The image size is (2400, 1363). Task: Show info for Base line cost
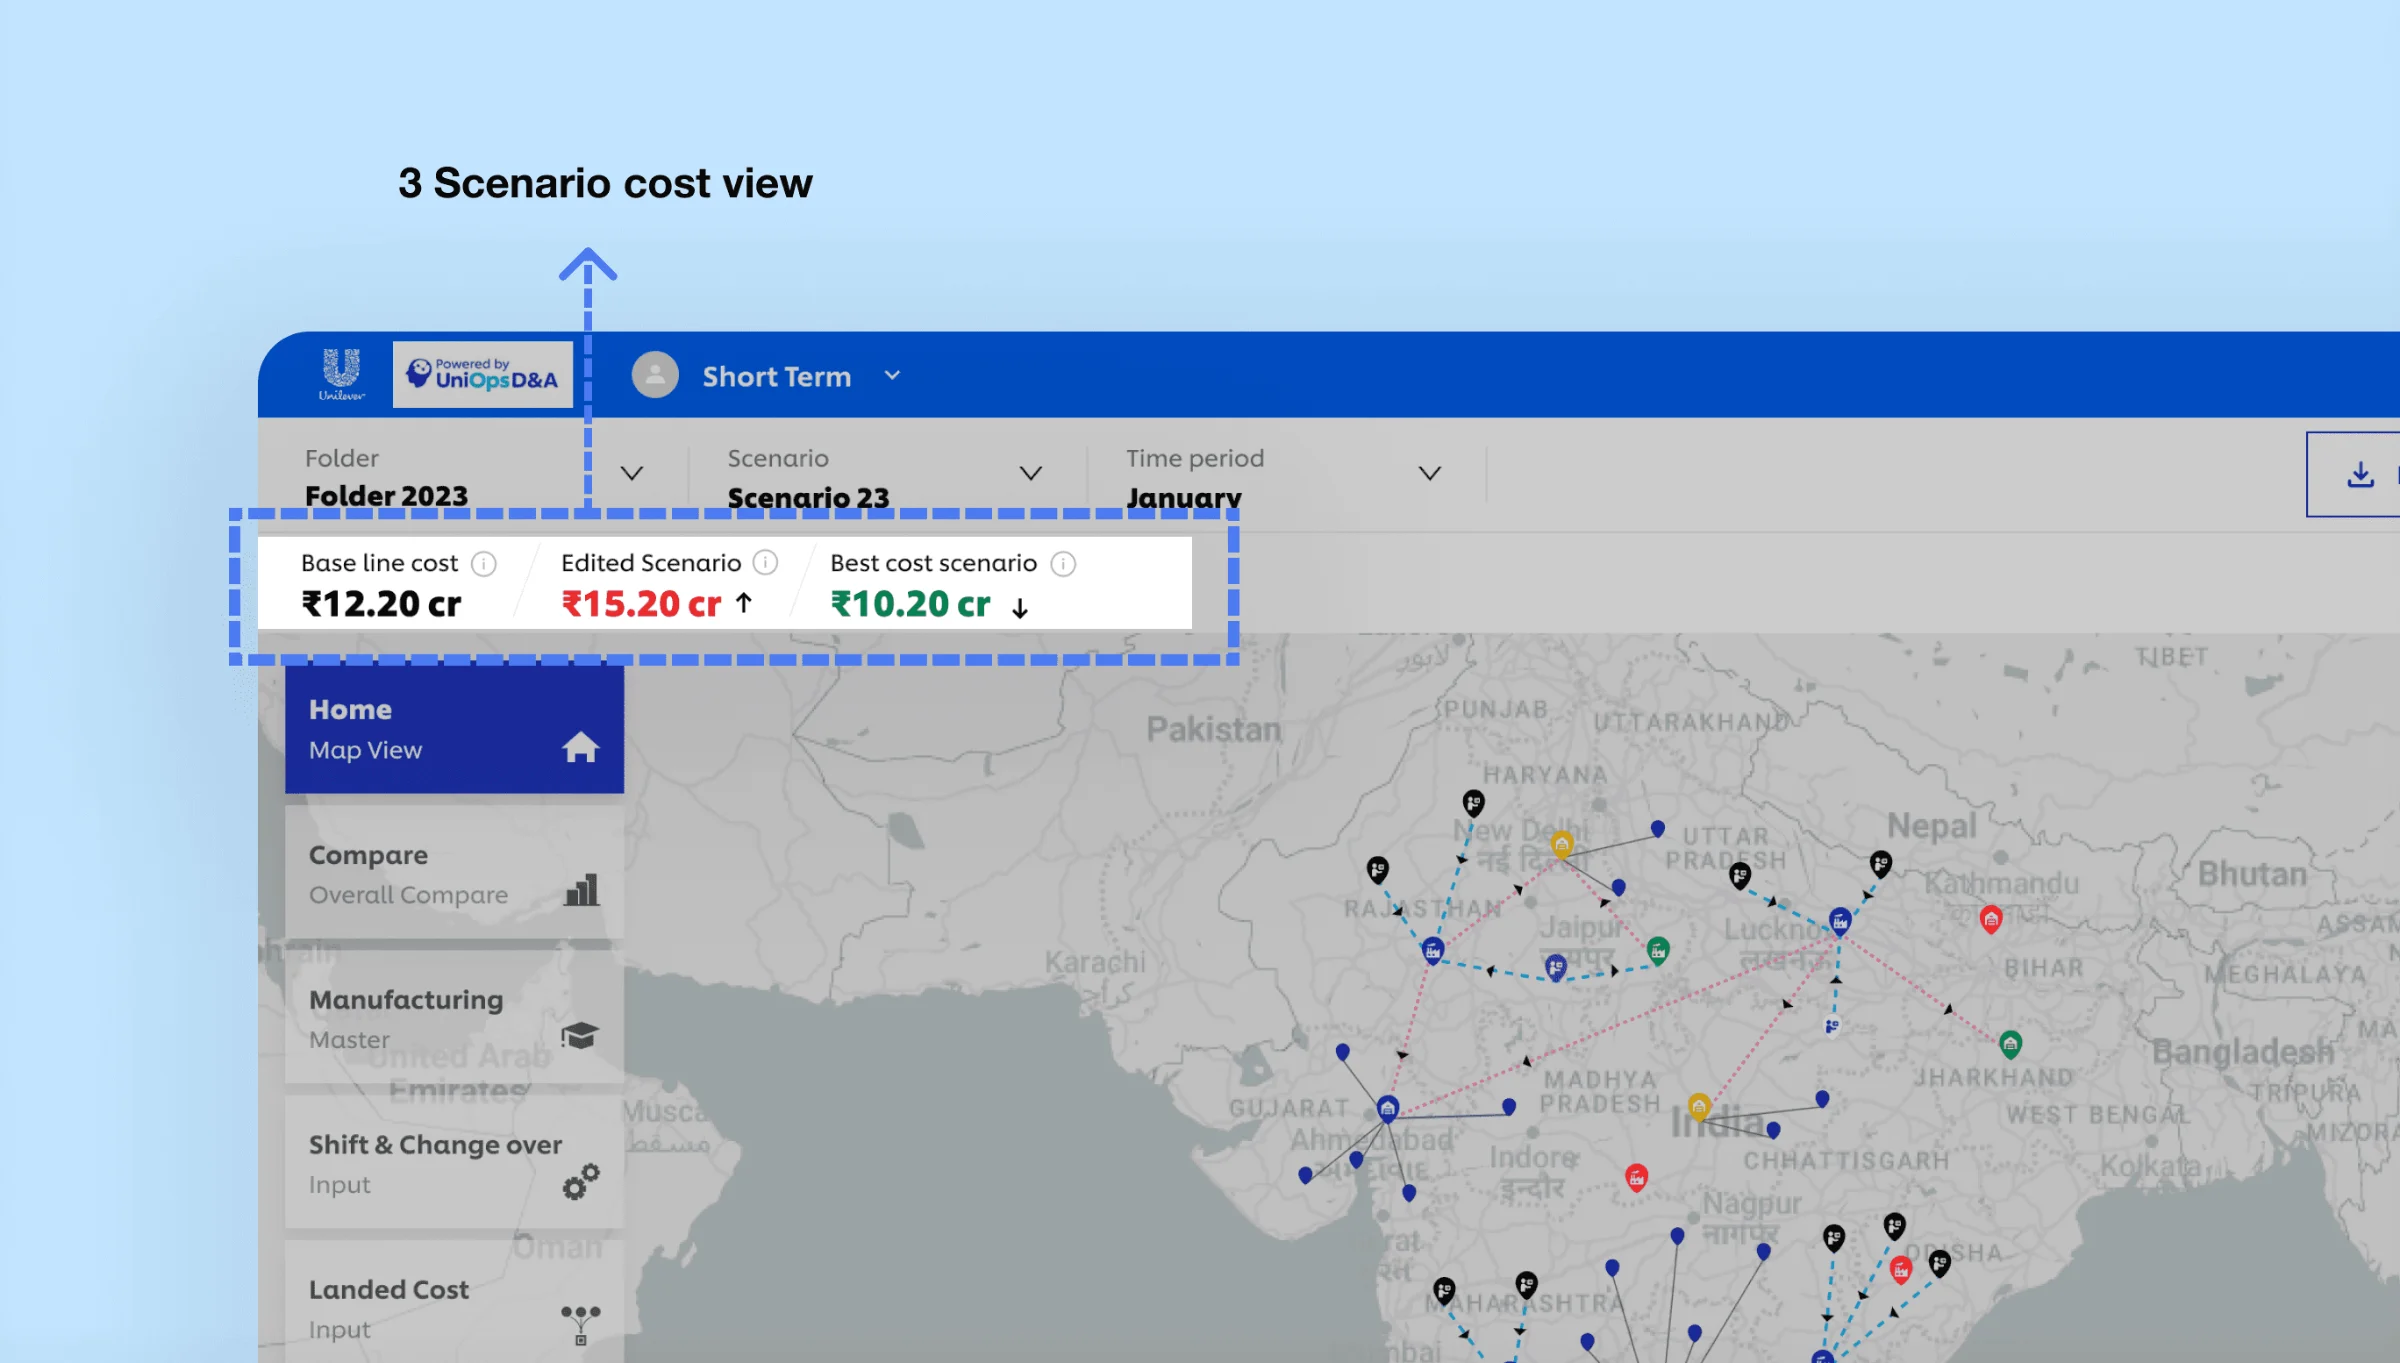484,564
